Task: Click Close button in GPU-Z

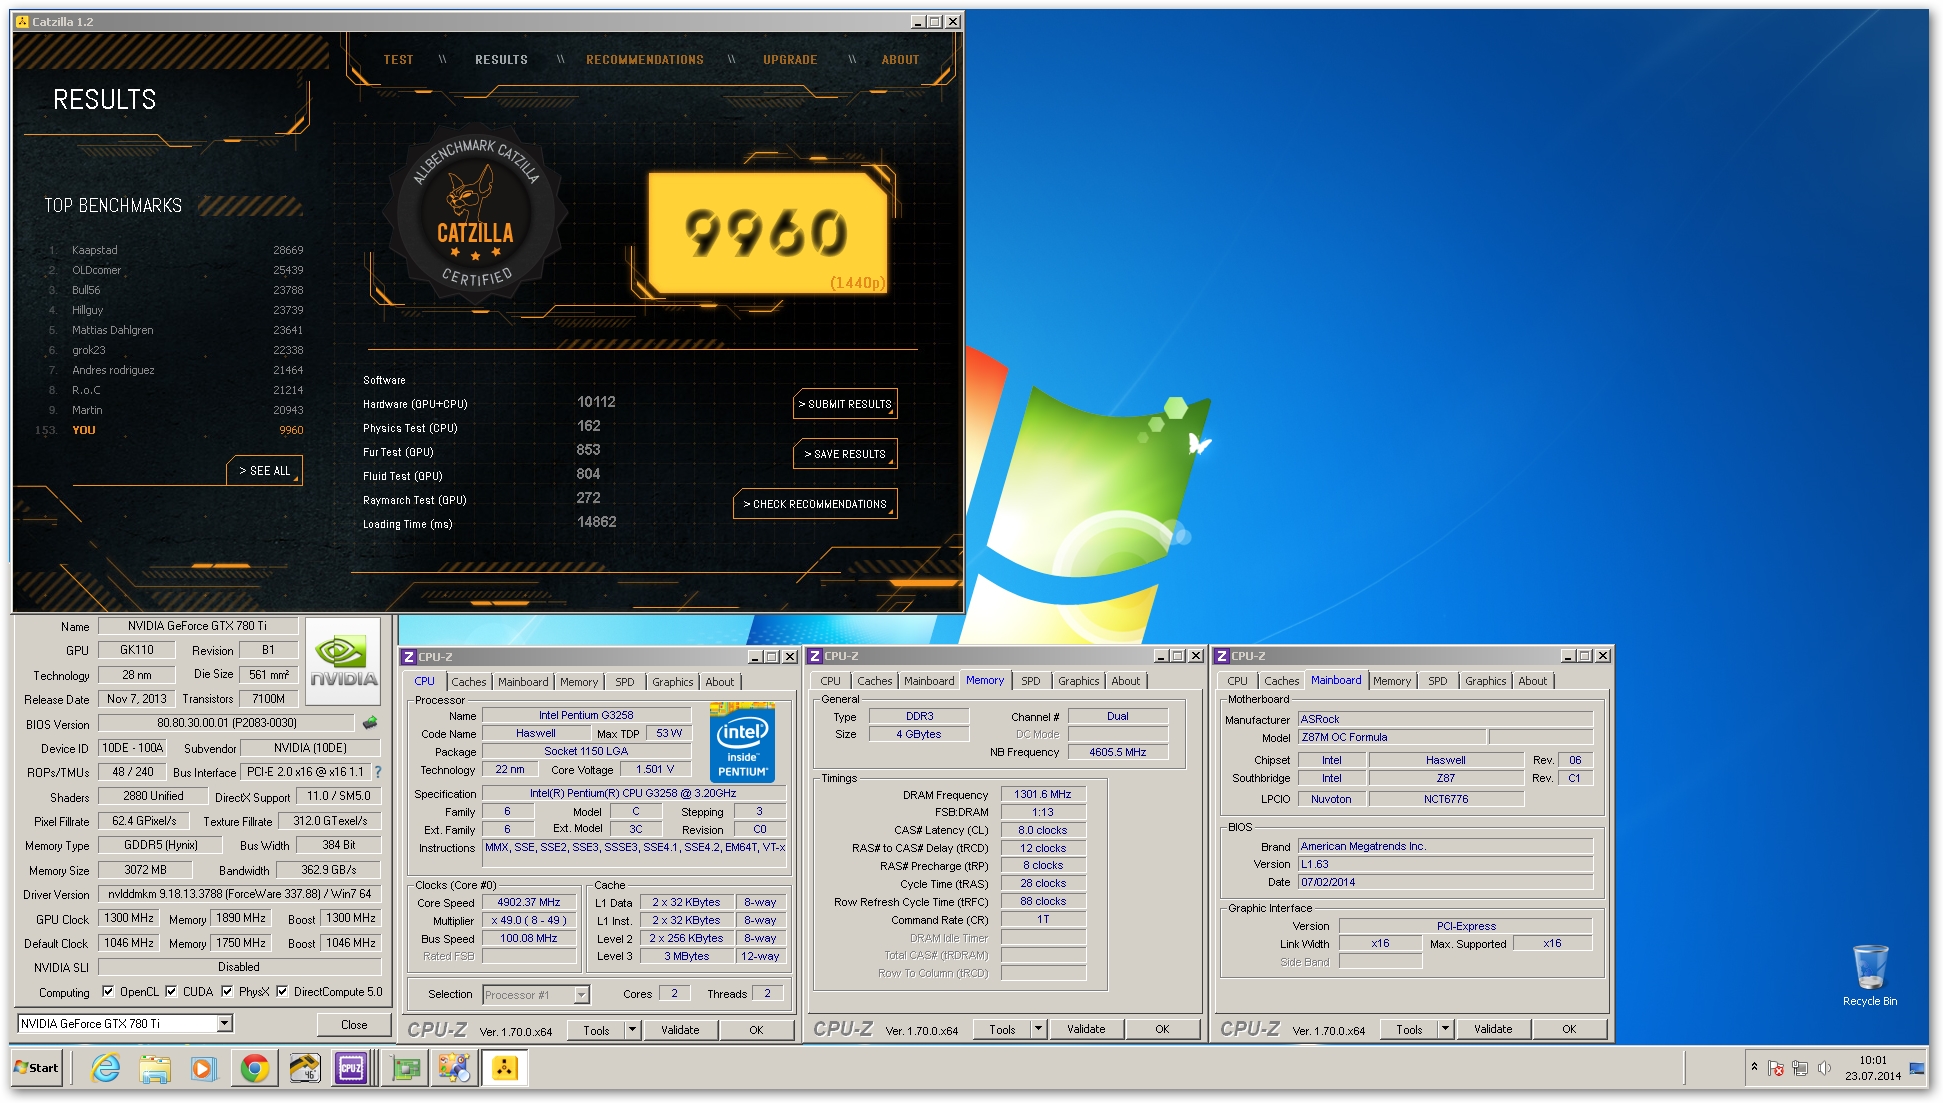Action: click(x=354, y=1024)
